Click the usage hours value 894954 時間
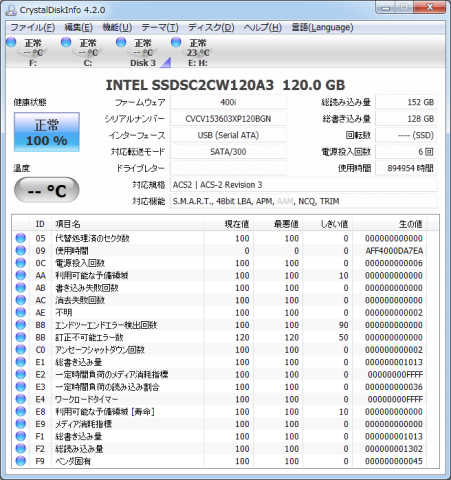The image size is (451, 480). [x=406, y=168]
